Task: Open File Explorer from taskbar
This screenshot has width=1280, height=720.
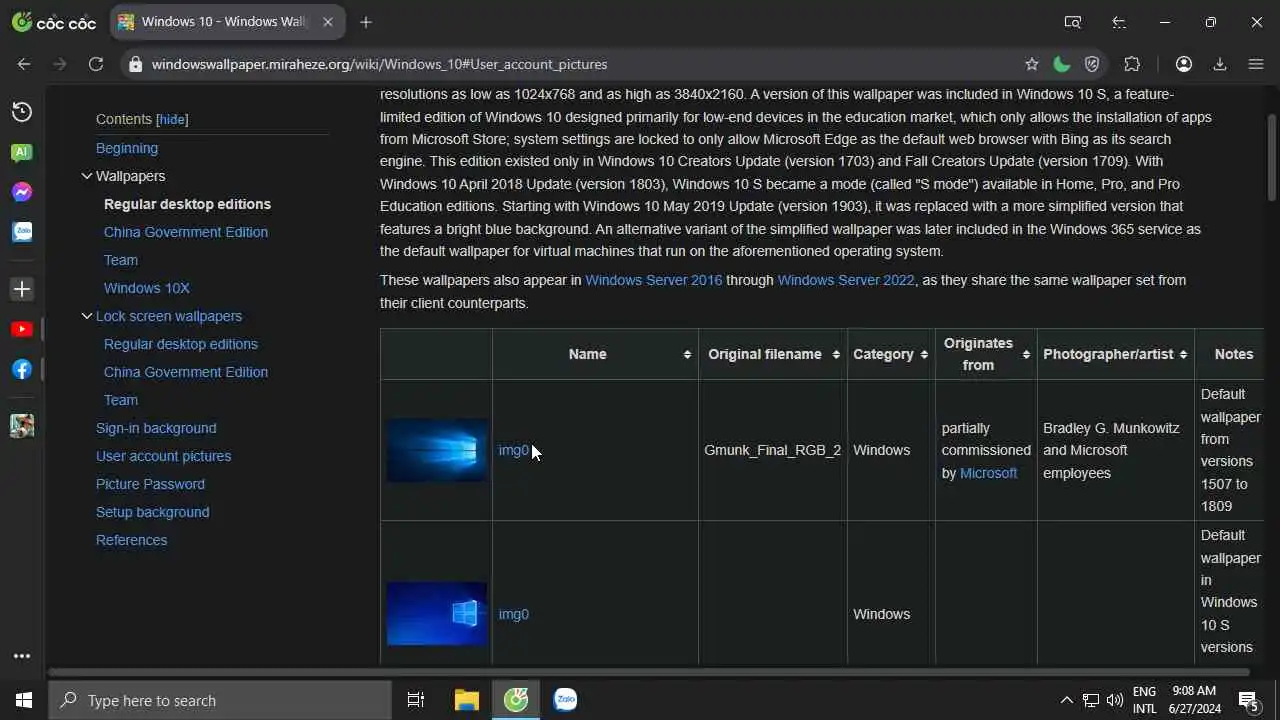Action: (466, 700)
